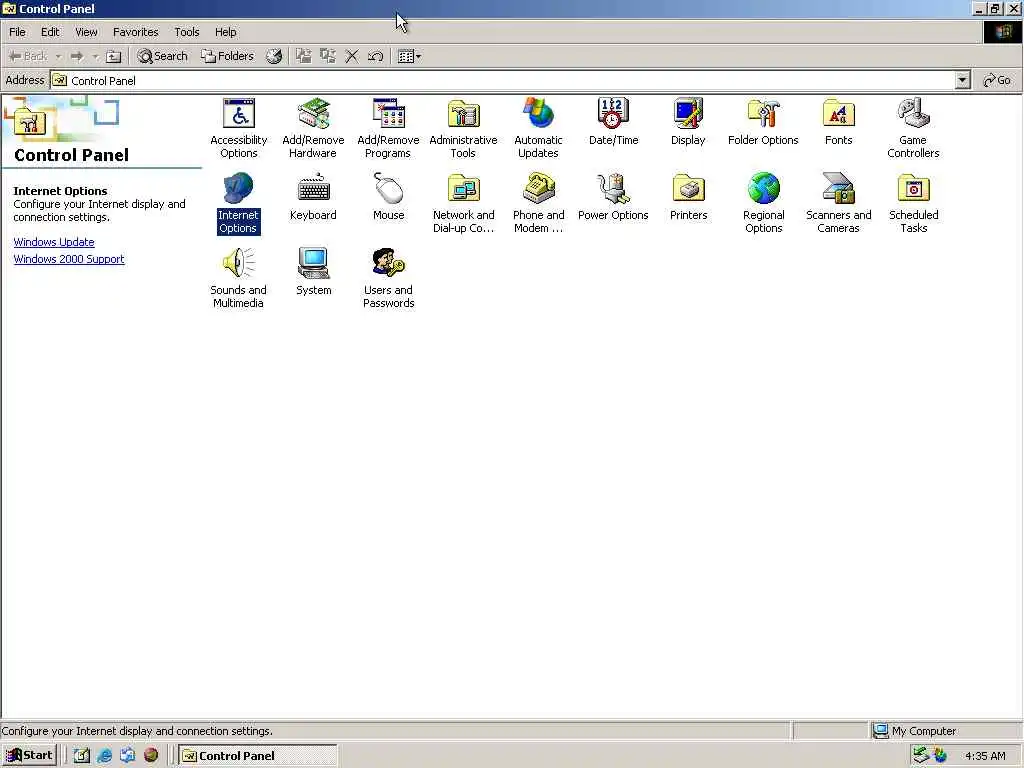
Task: Select the Internet Options icon
Action: click(x=238, y=203)
